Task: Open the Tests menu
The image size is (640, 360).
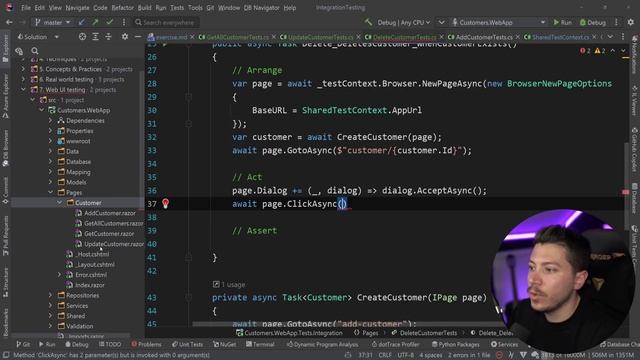Action: tap(177, 8)
